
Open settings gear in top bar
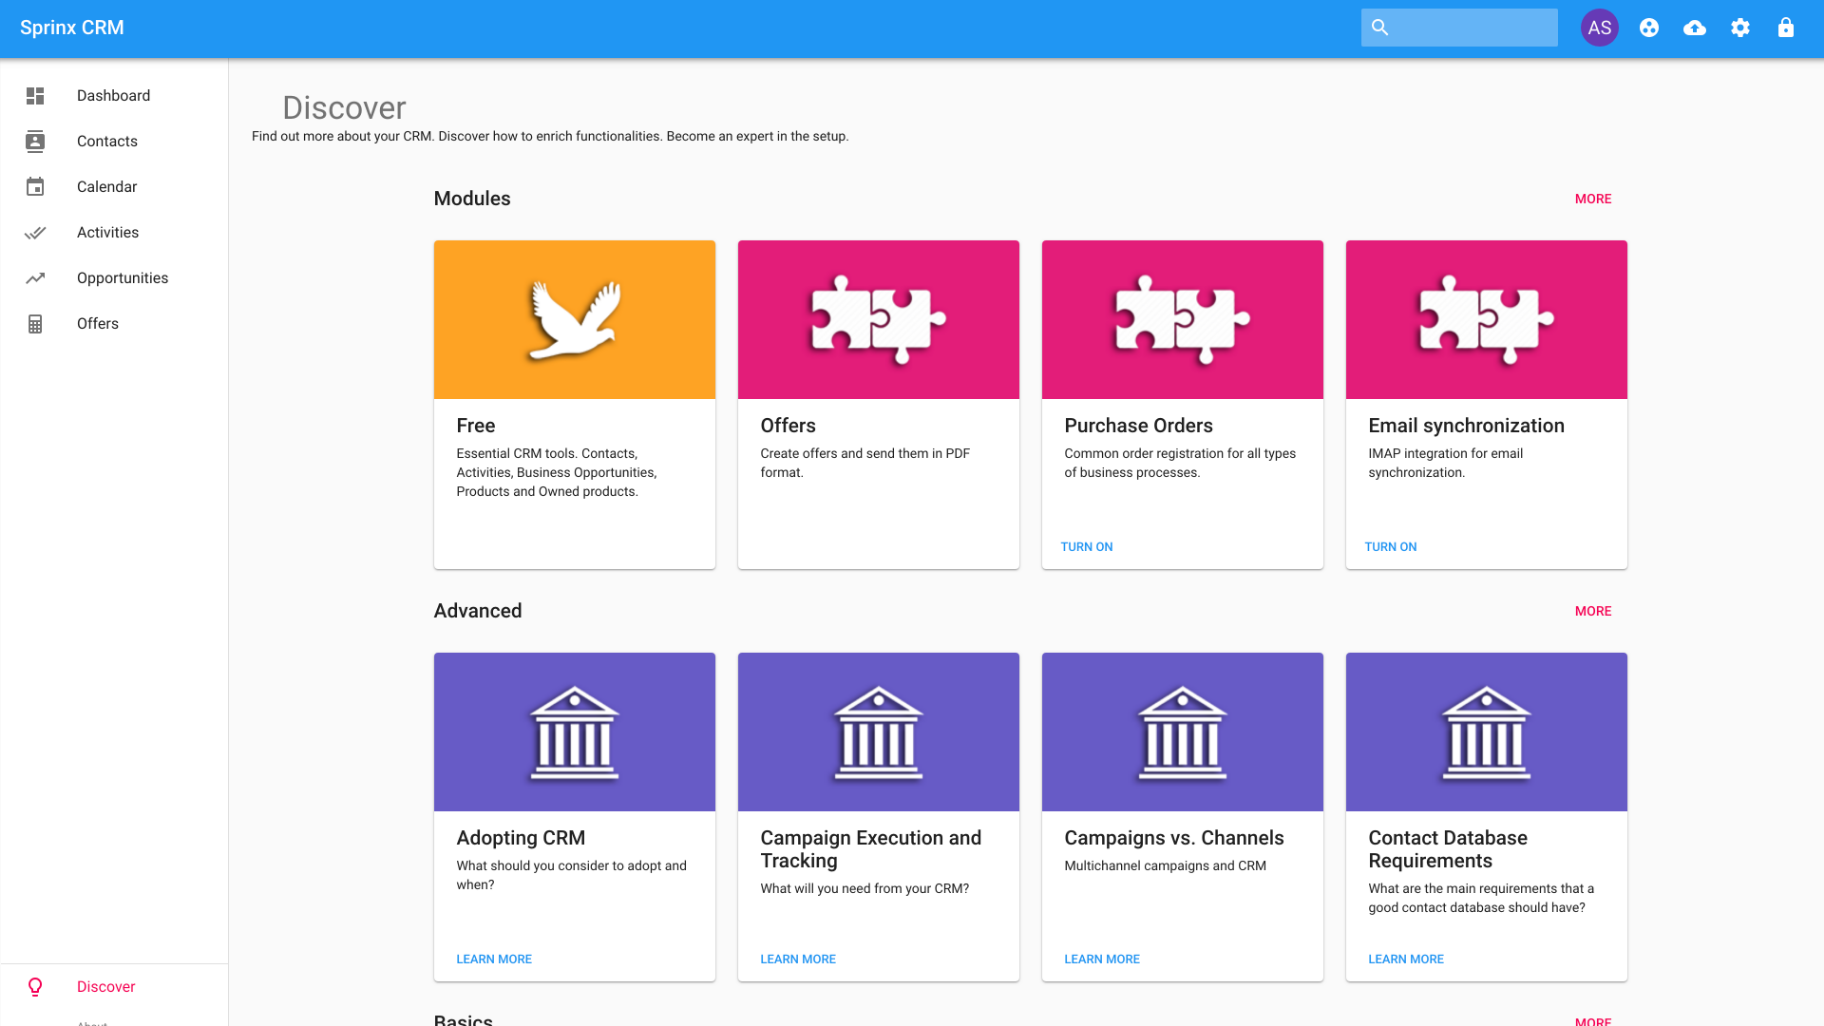pos(1740,28)
